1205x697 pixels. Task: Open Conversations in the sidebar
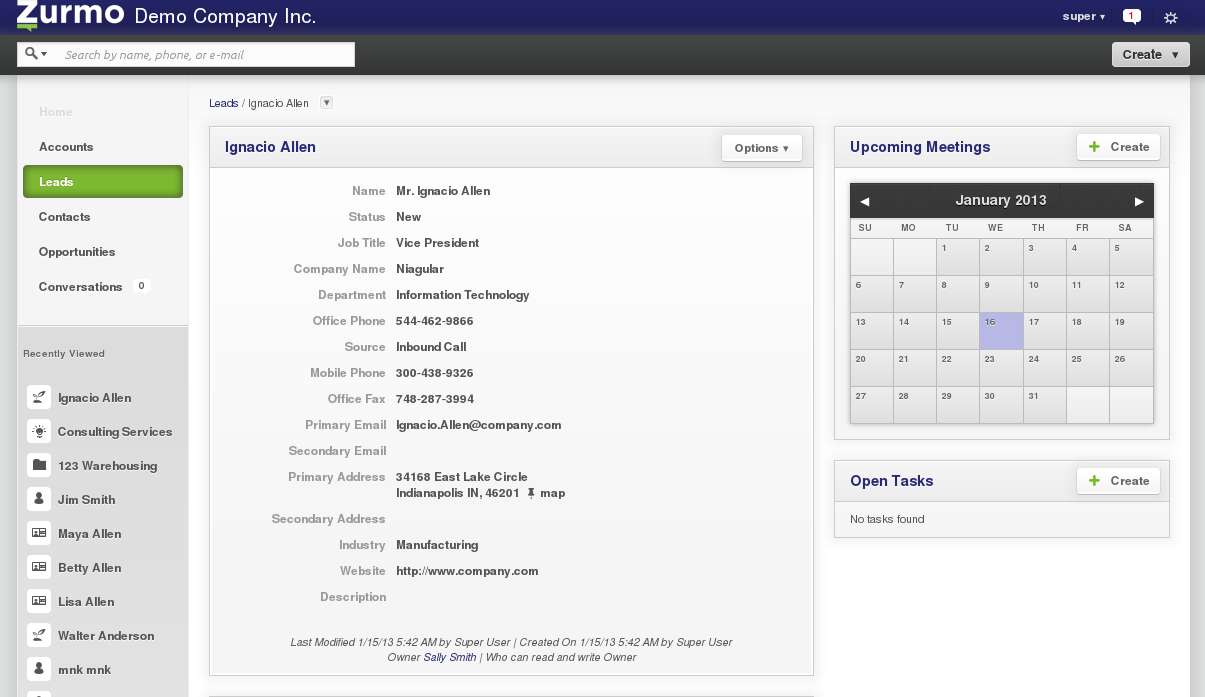(81, 287)
